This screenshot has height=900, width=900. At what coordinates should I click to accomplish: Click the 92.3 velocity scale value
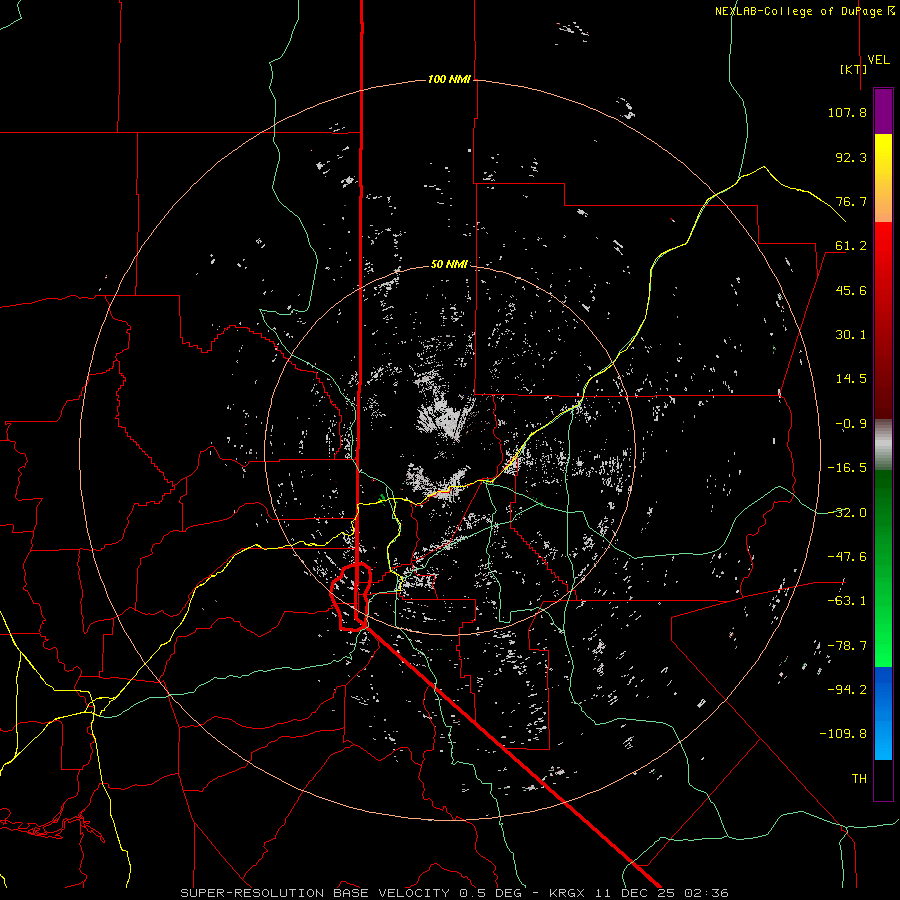(x=851, y=157)
